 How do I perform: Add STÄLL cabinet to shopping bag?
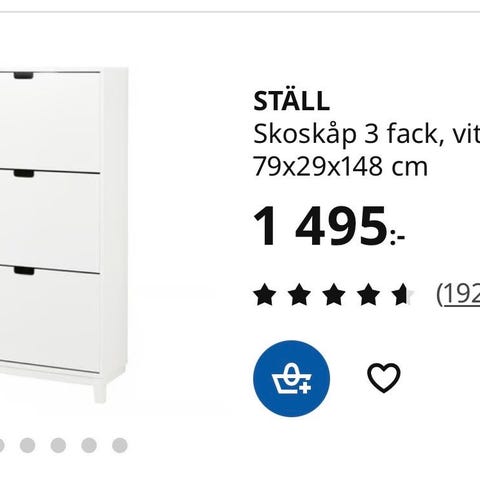point(291,378)
